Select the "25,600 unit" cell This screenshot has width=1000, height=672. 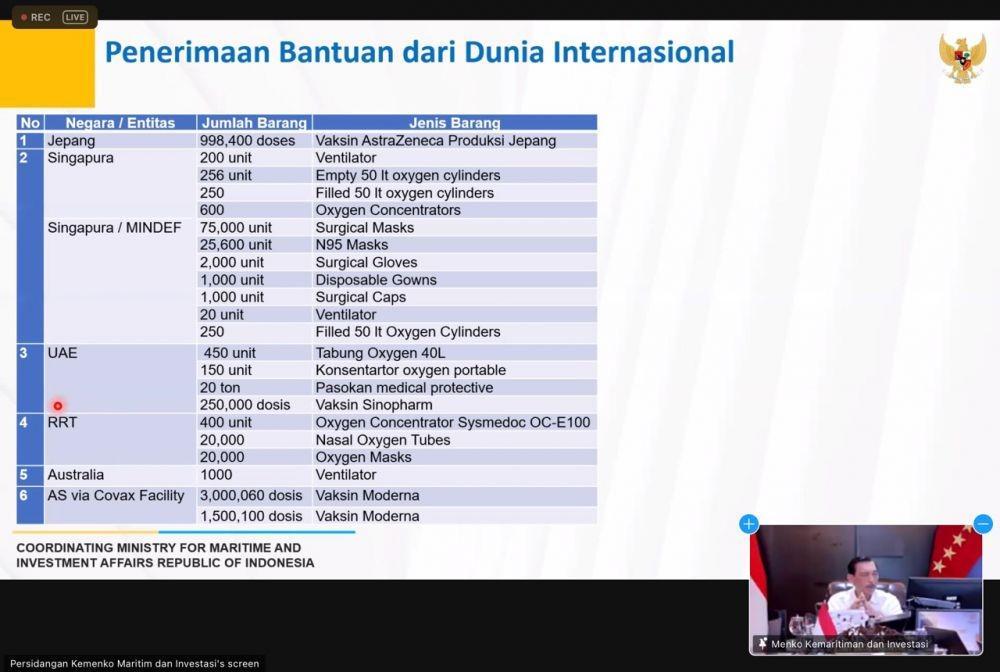254,245
